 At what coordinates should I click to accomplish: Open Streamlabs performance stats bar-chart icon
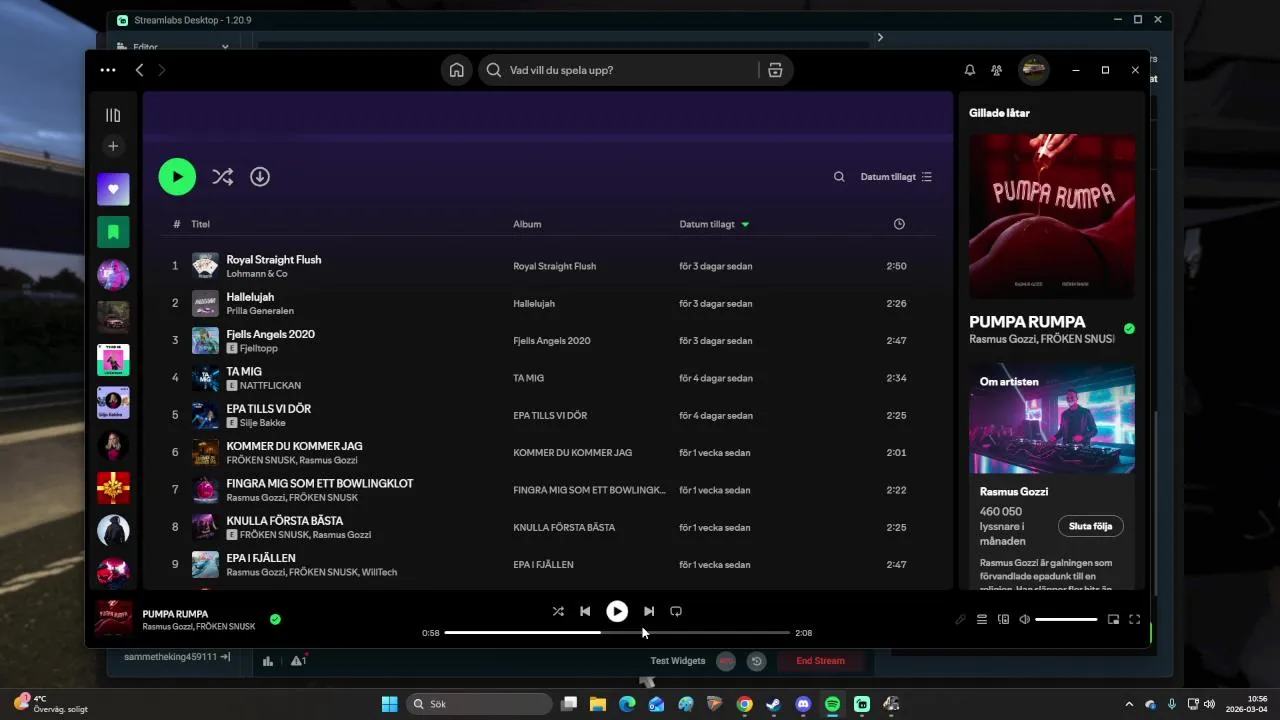(268, 661)
